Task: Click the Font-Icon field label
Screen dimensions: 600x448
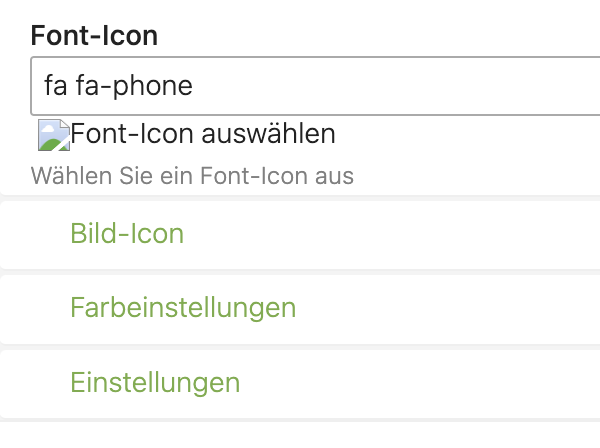Action: point(94,36)
